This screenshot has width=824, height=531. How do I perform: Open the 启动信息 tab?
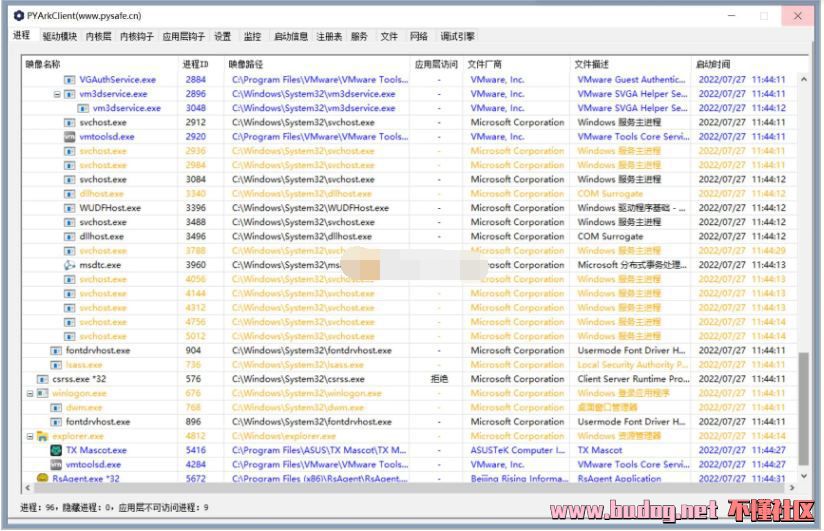point(290,37)
